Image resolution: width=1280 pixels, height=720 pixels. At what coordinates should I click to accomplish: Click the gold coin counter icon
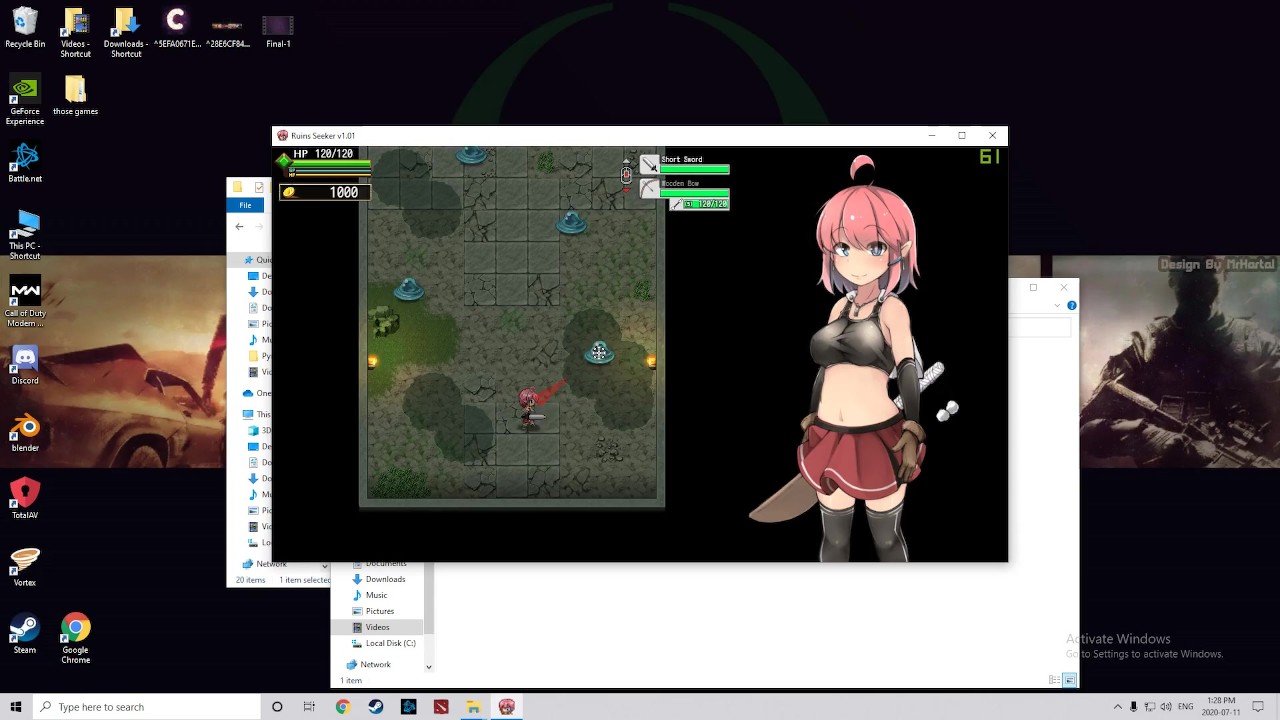click(289, 192)
